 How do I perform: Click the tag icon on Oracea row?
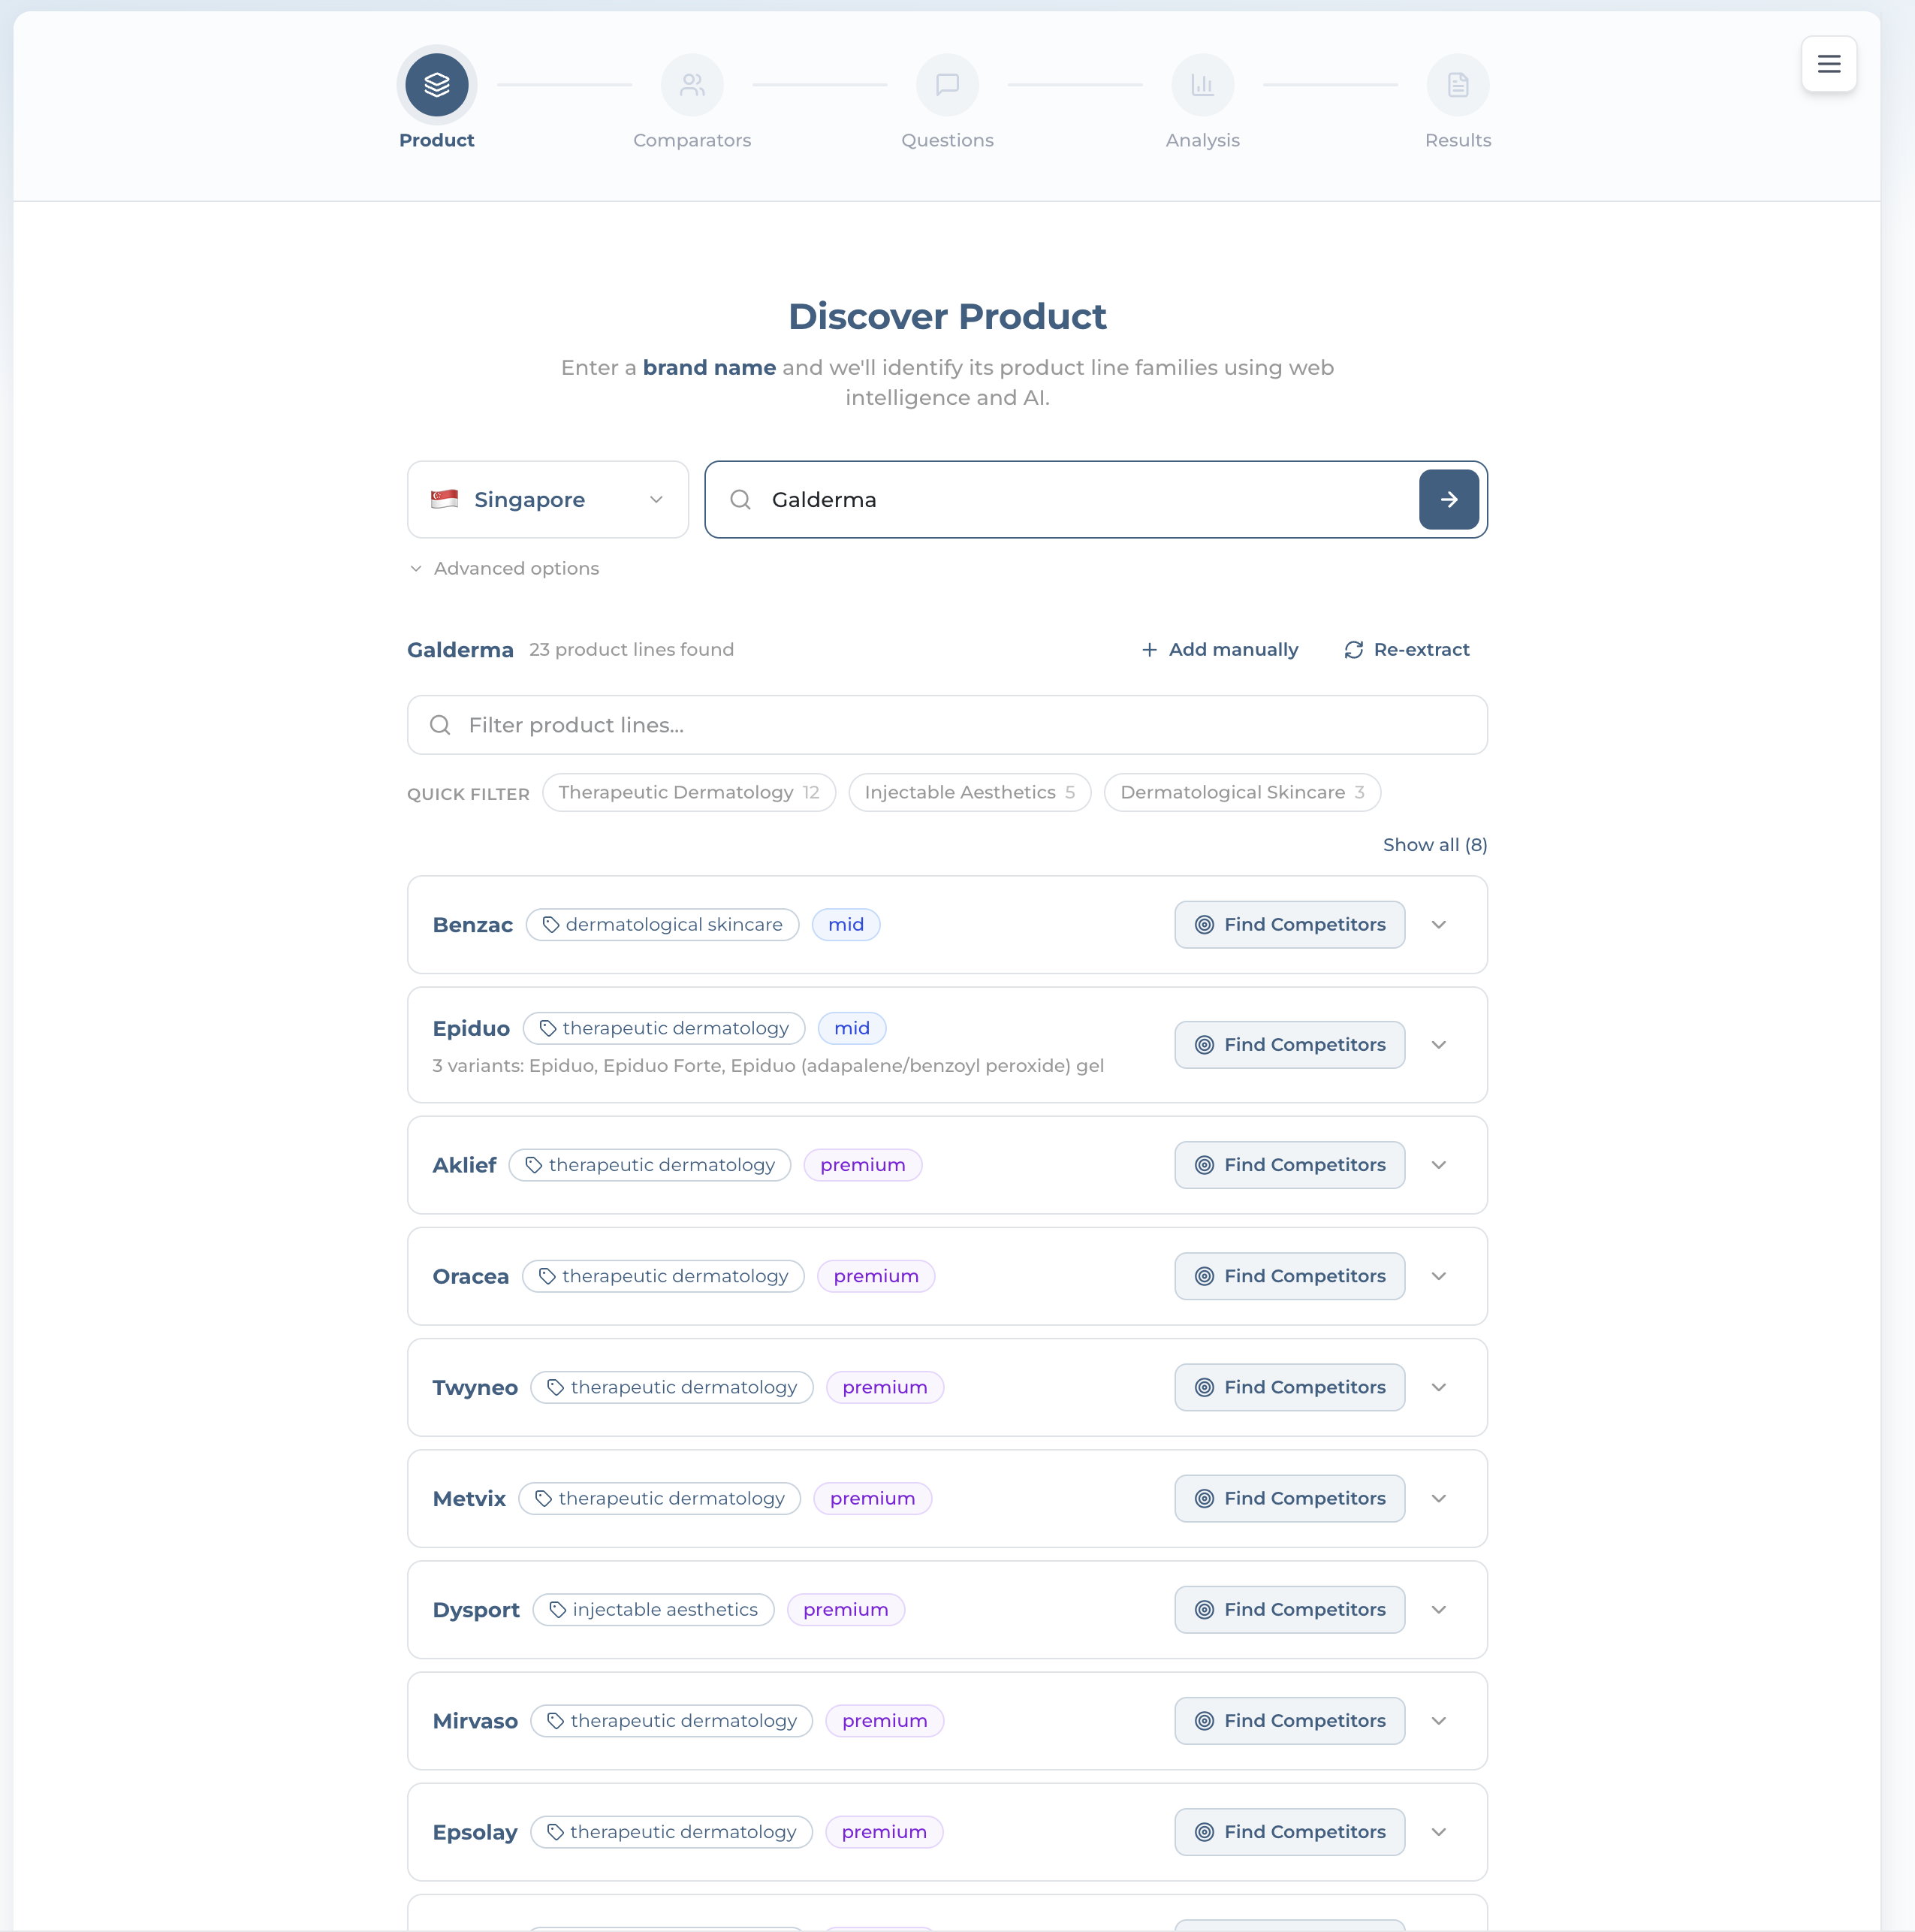[x=547, y=1276]
